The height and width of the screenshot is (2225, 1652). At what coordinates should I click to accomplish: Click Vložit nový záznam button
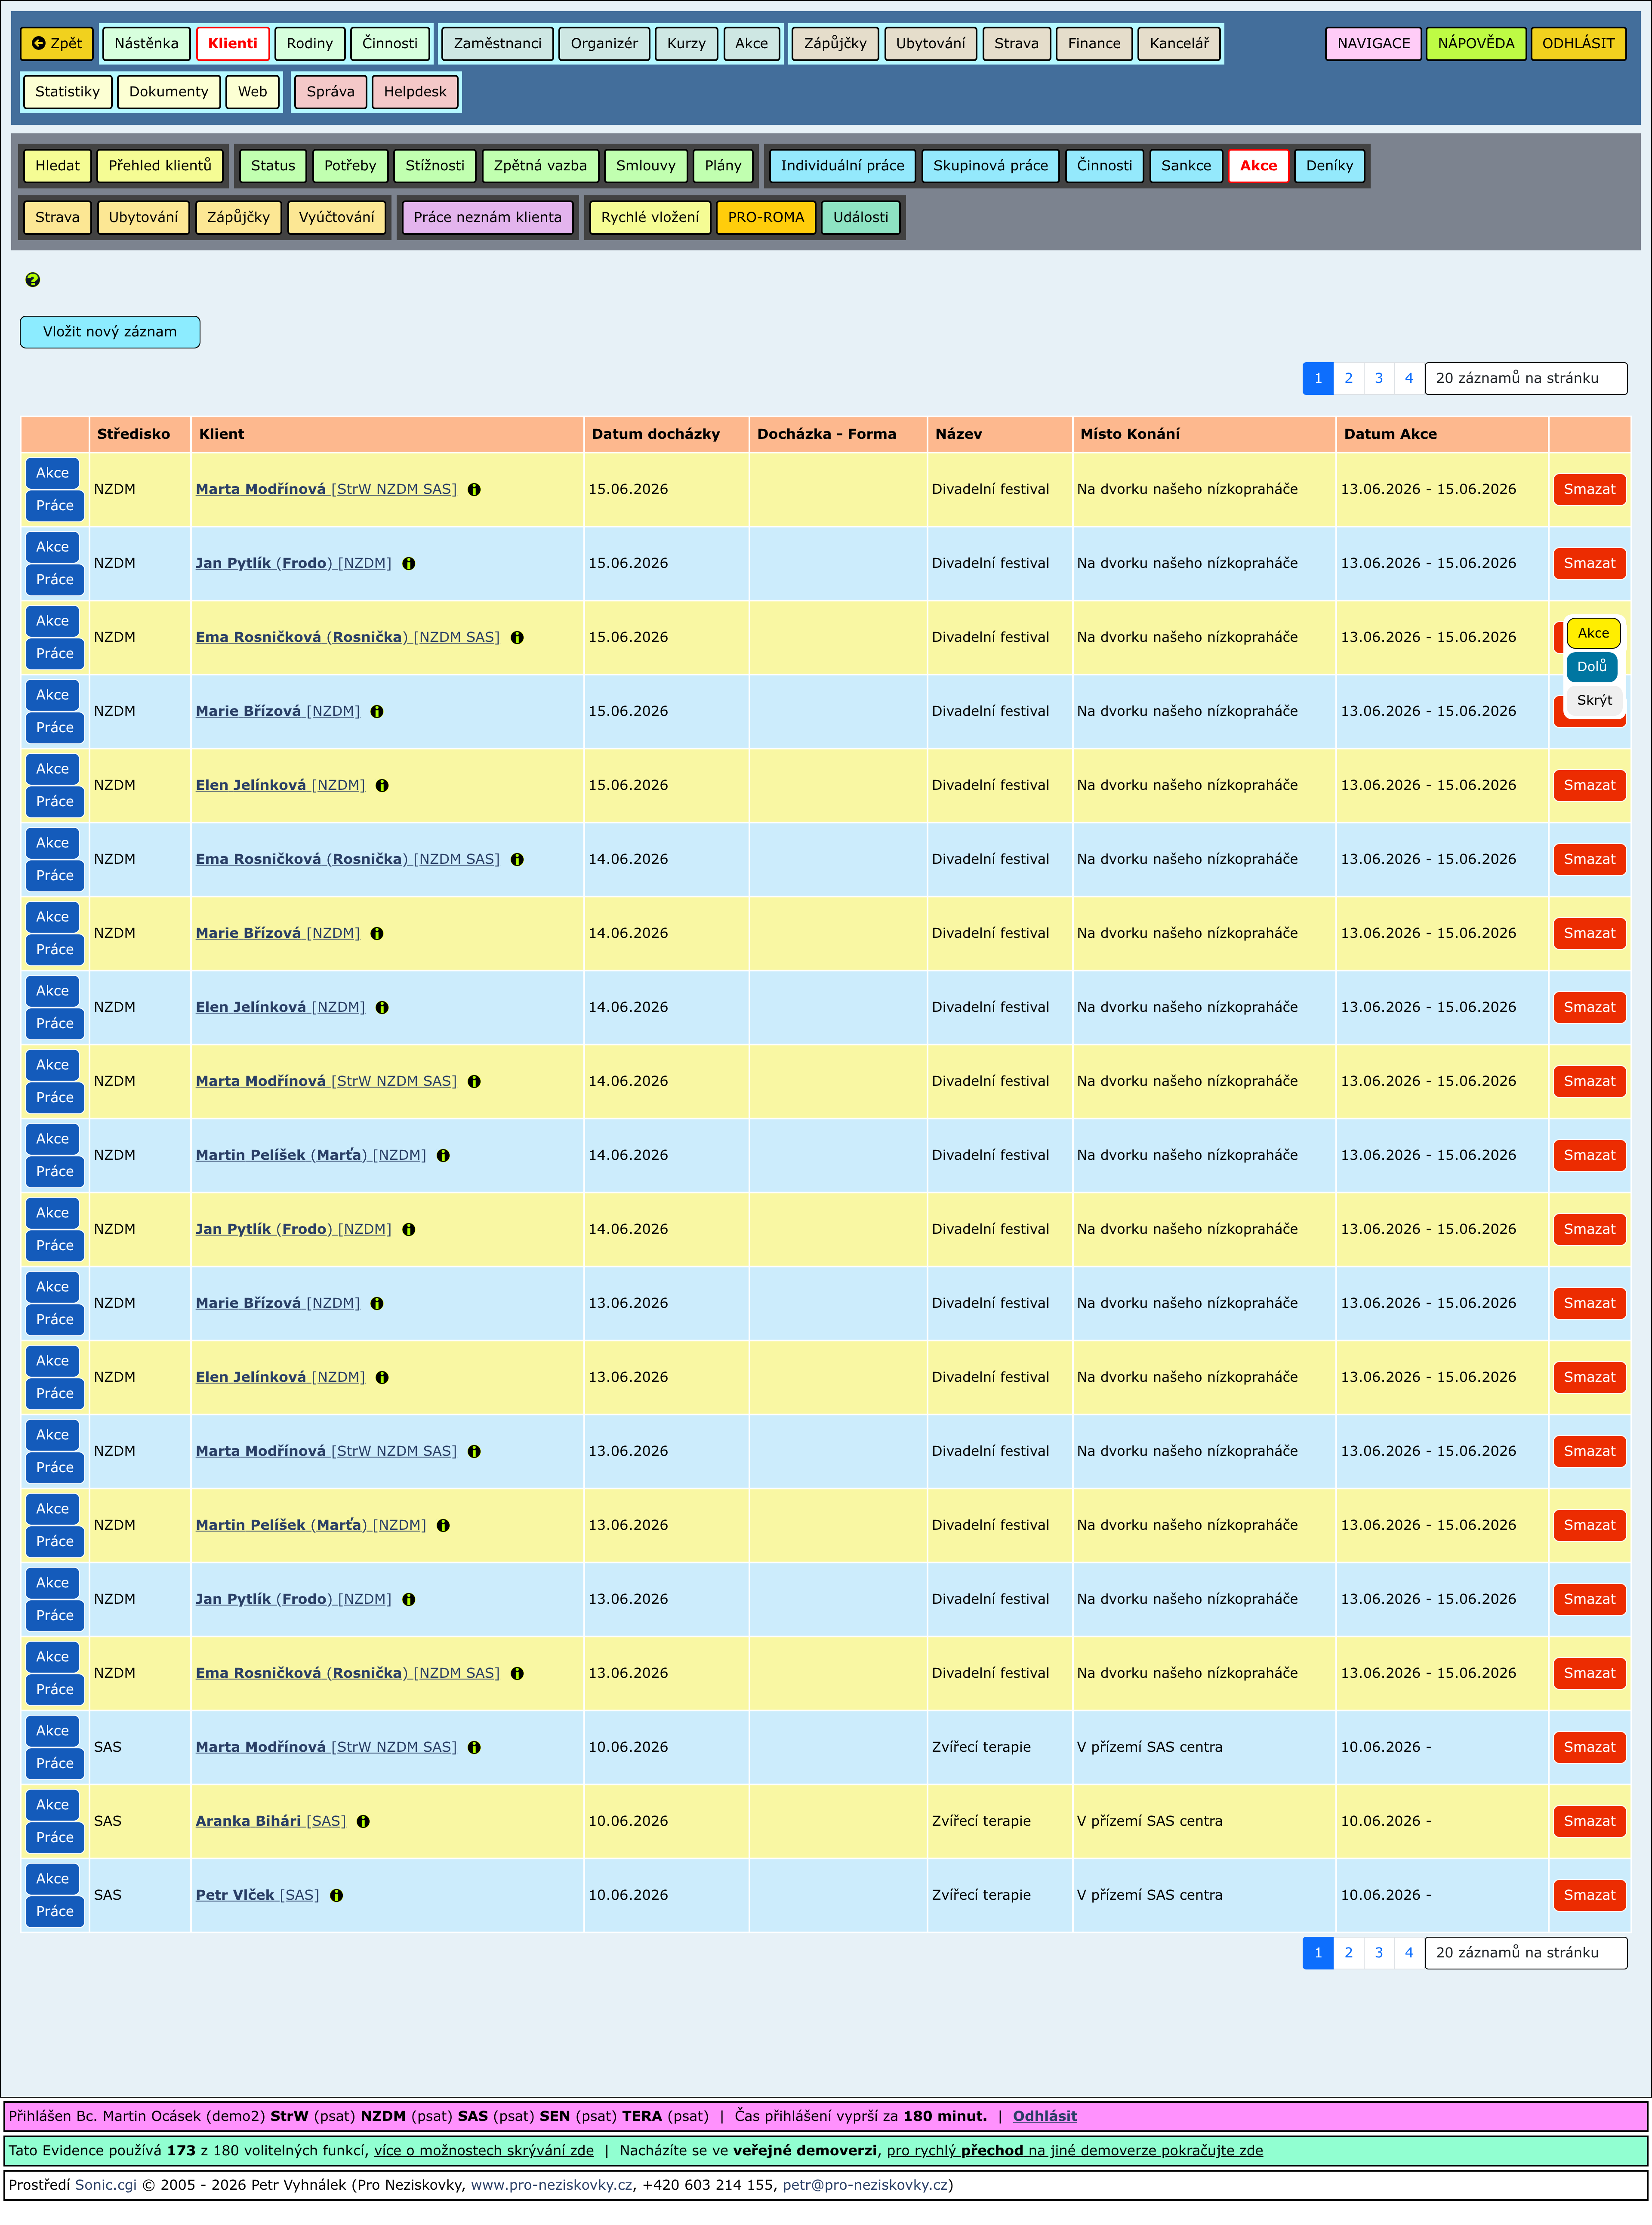point(110,332)
